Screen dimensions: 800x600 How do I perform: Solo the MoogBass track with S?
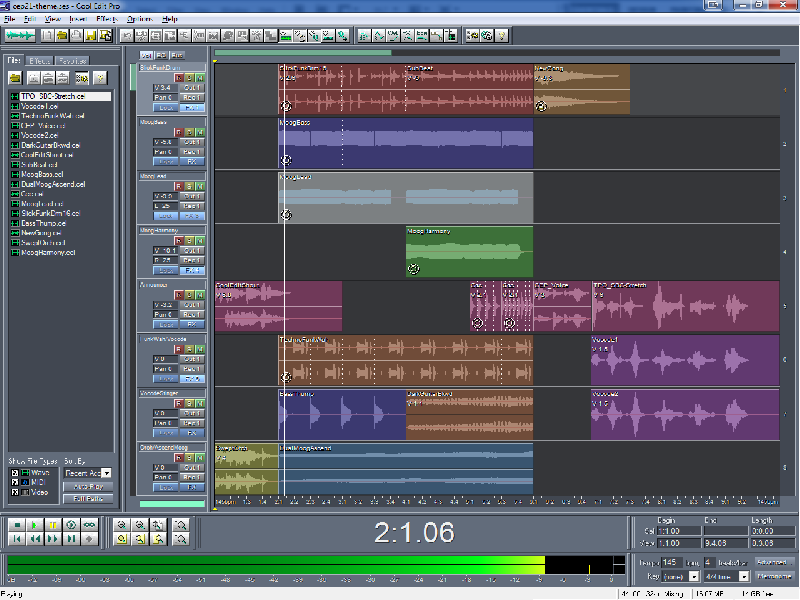(189, 133)
